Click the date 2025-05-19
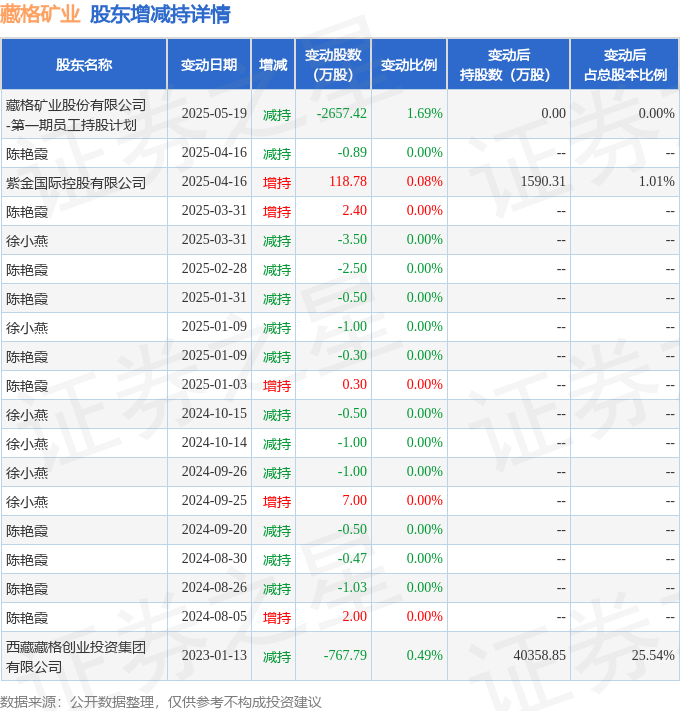680x711 pixels. point(214,113)
